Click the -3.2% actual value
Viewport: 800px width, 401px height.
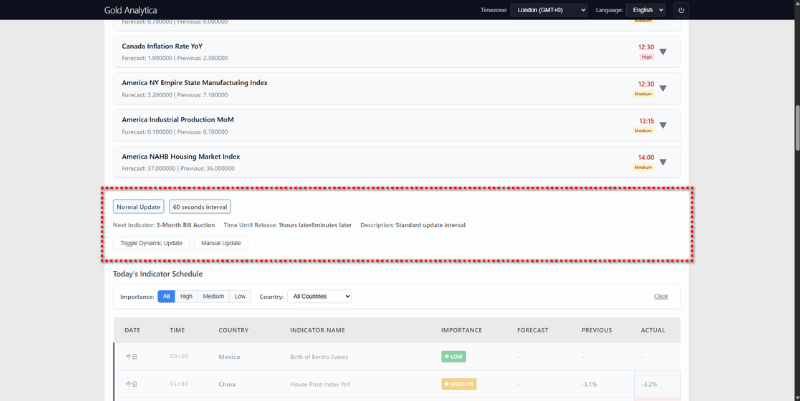[649, 384]
